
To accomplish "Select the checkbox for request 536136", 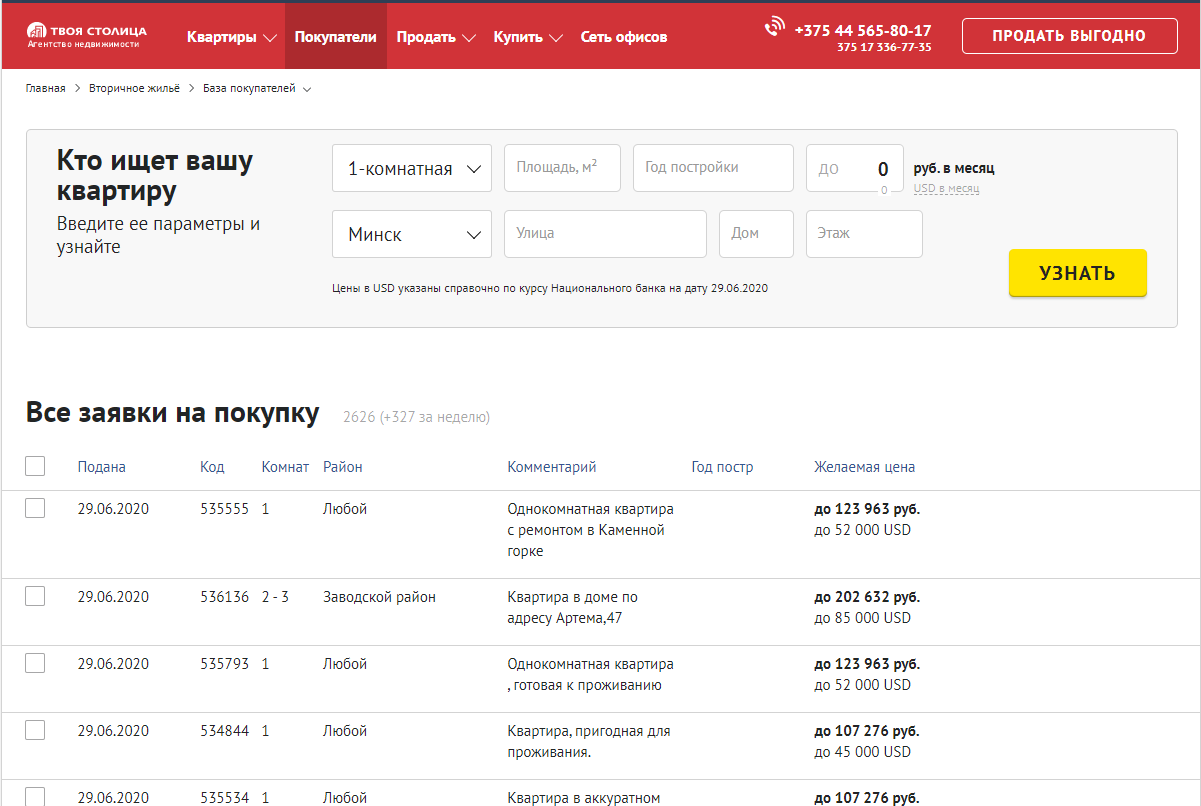I will point(35,596).
